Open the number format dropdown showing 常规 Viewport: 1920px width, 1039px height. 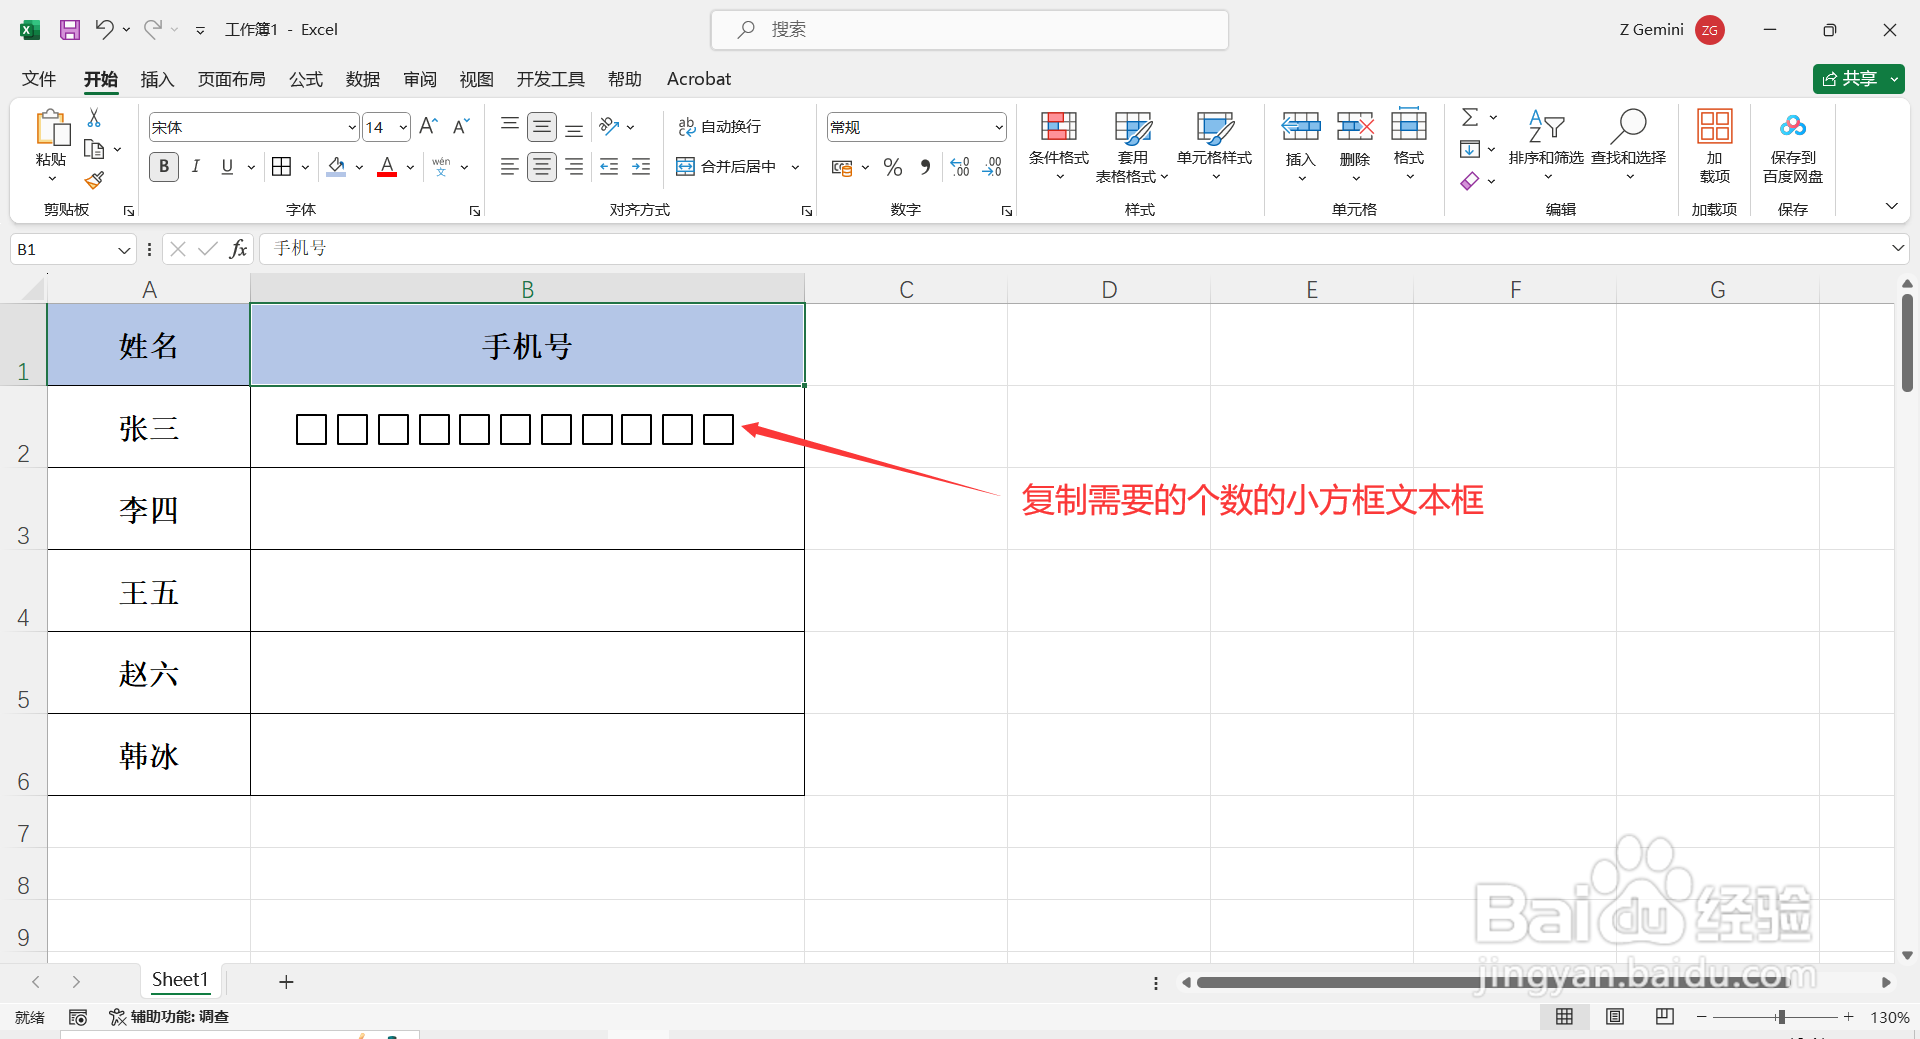point(998,126)
